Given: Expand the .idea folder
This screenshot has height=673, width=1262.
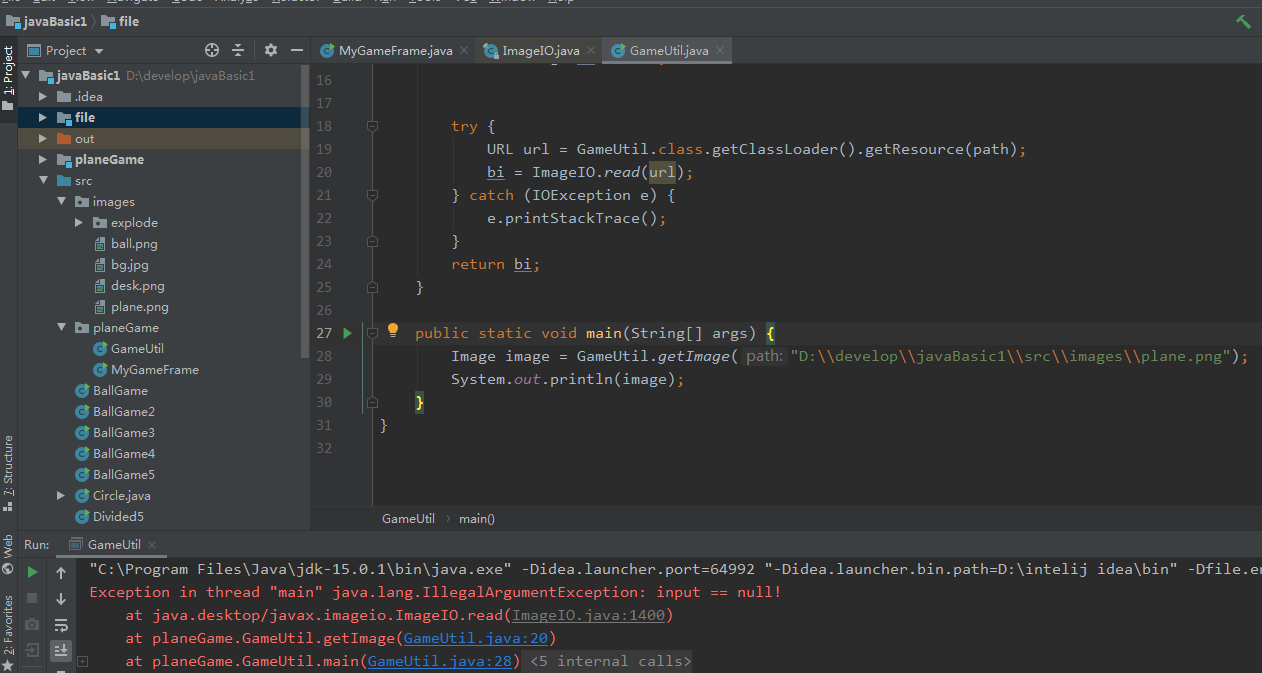Looking at the screenshot, I should tap(43, 96).
